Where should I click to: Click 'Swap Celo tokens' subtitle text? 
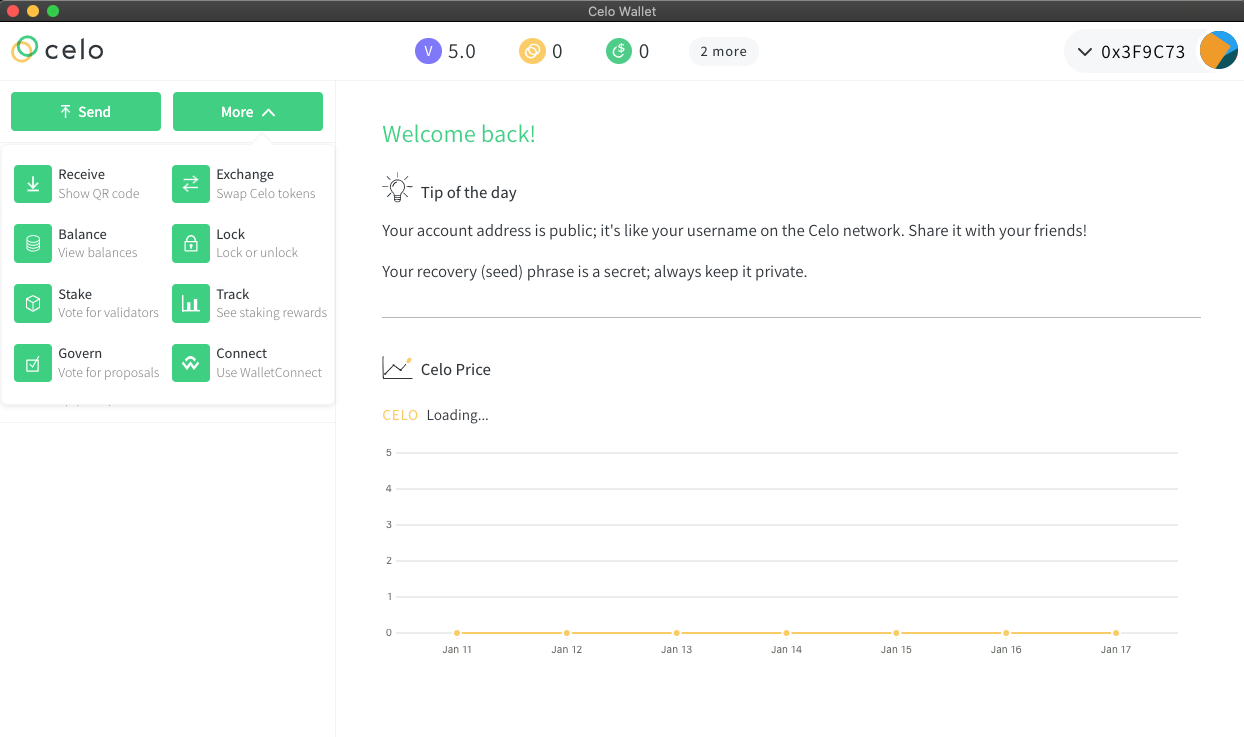coord(266,194)
